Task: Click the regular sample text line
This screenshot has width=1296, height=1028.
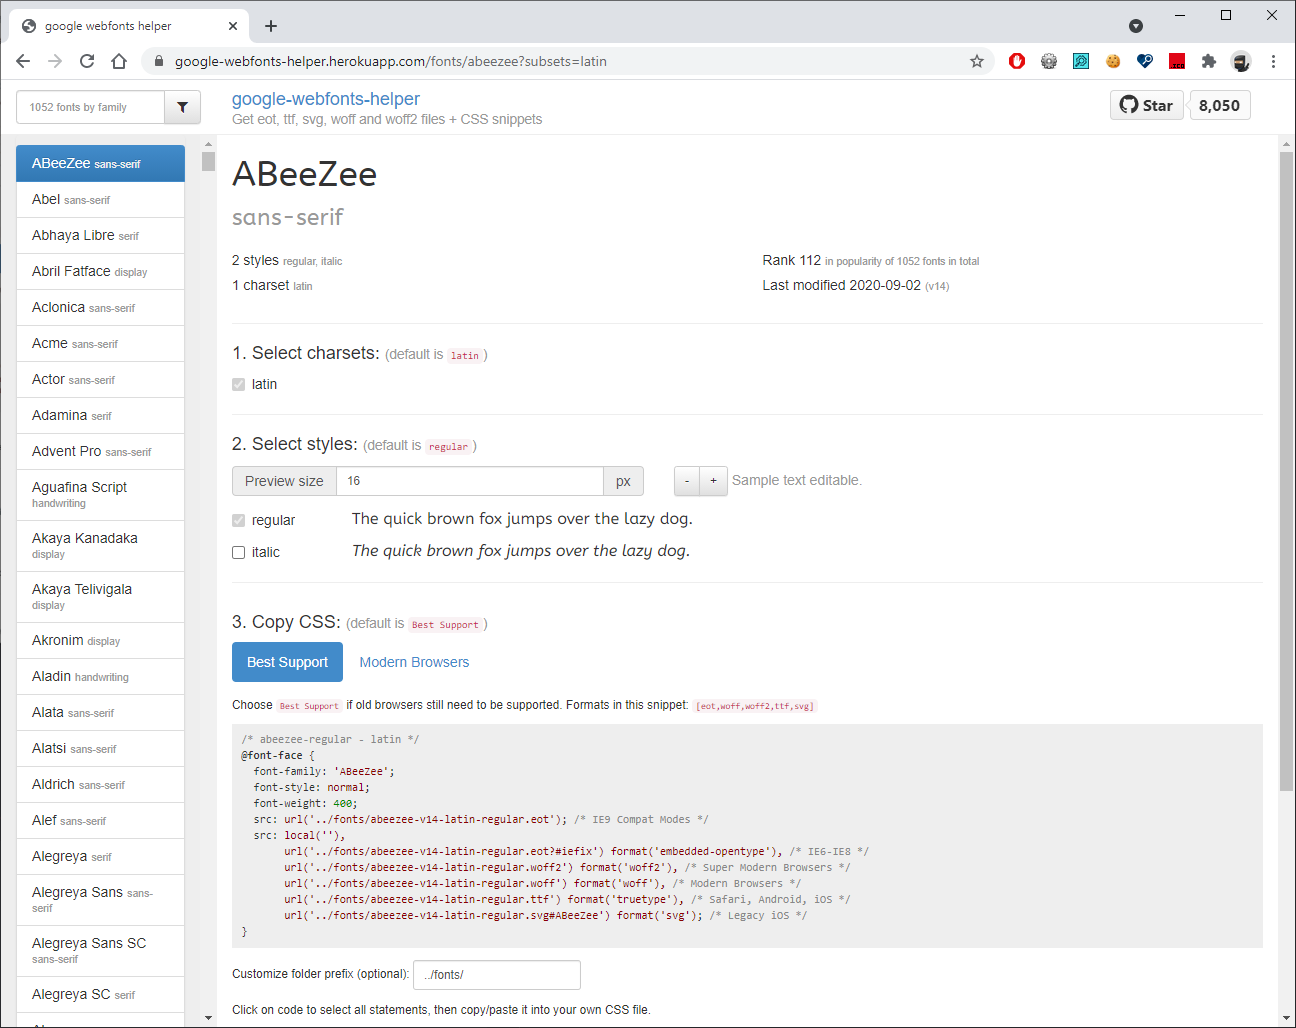Action: (x=522, y=519)
